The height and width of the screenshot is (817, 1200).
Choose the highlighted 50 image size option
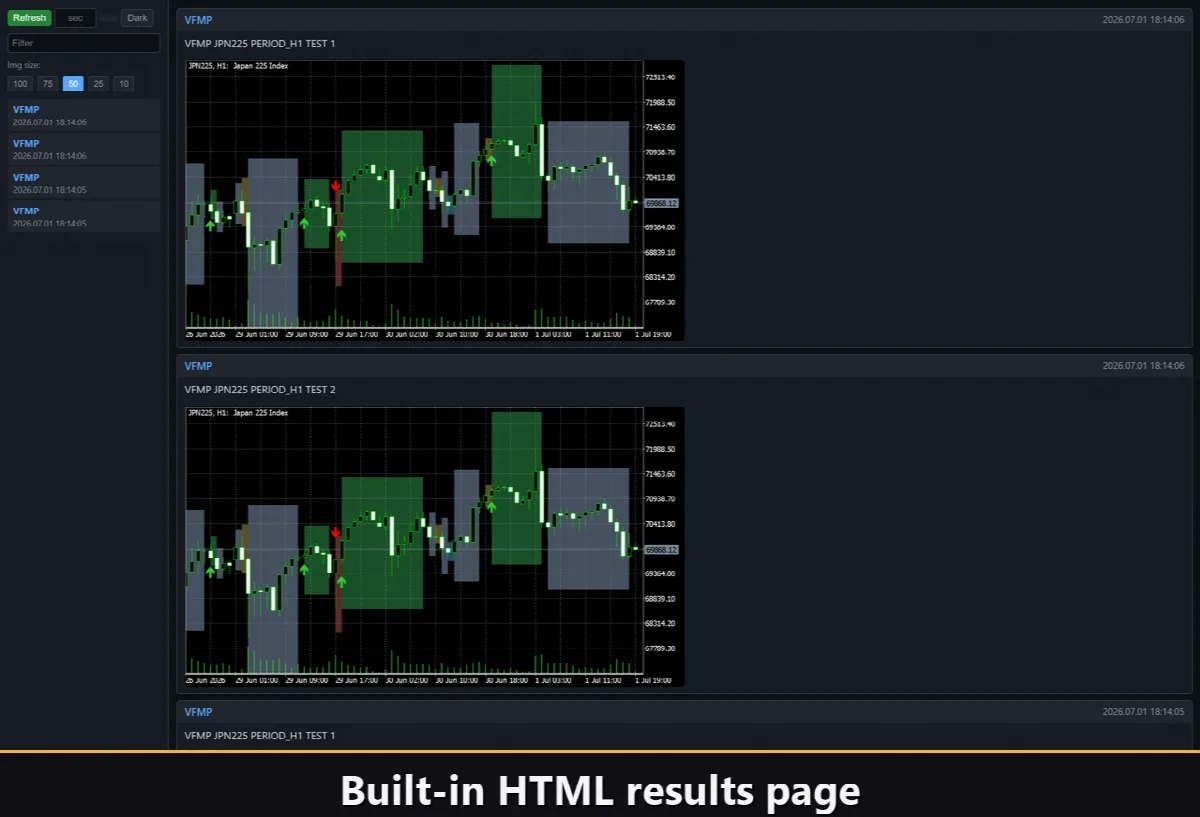tap(73, 84)
